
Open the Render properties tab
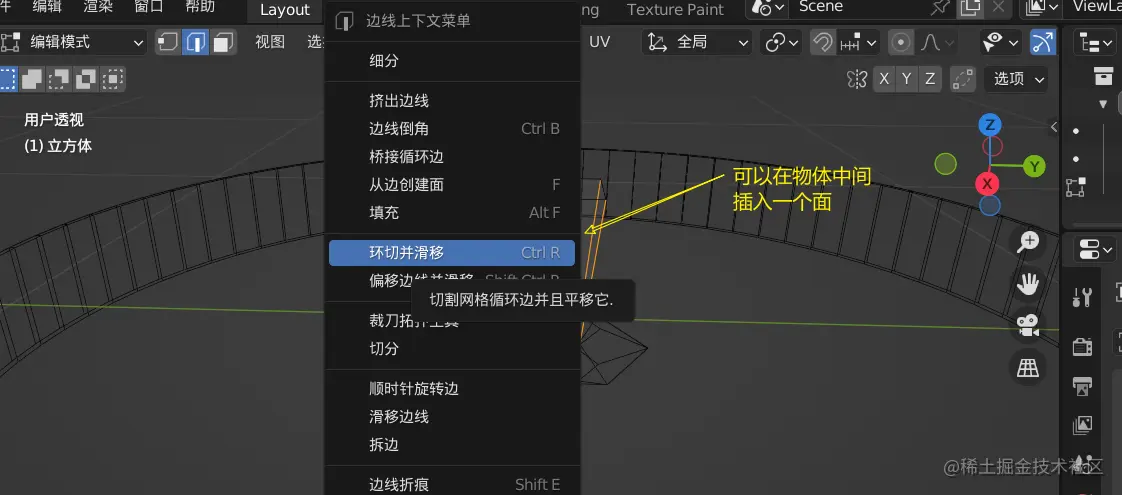point(1082,347)
